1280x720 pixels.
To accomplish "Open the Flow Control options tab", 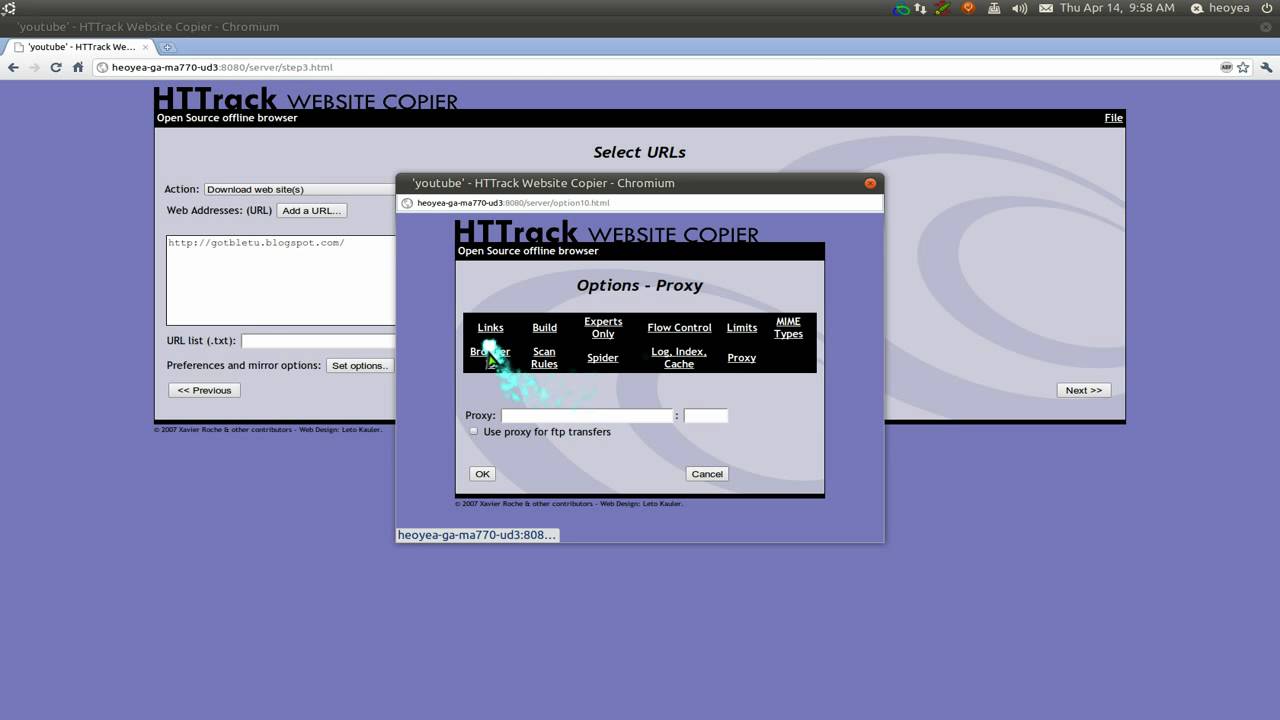I will (x=679, y=328).
